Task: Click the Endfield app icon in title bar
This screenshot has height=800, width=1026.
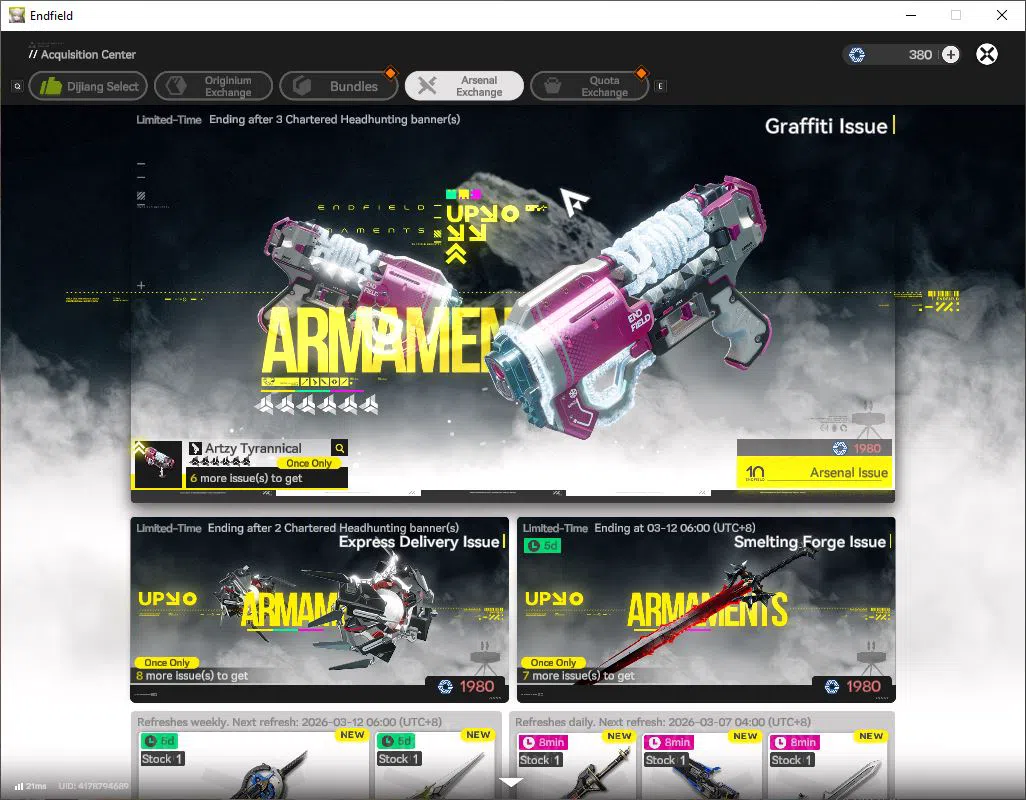Action: point(16,15)
